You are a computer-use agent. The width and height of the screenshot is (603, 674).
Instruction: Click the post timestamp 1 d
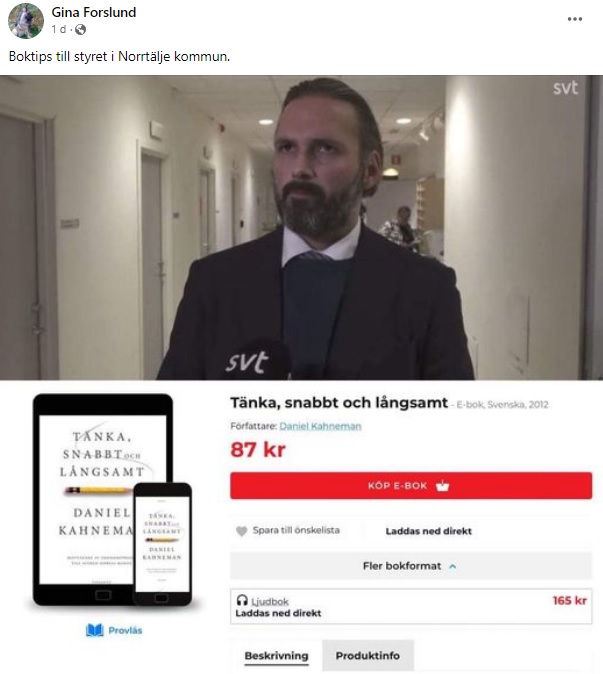click(59, 29)
